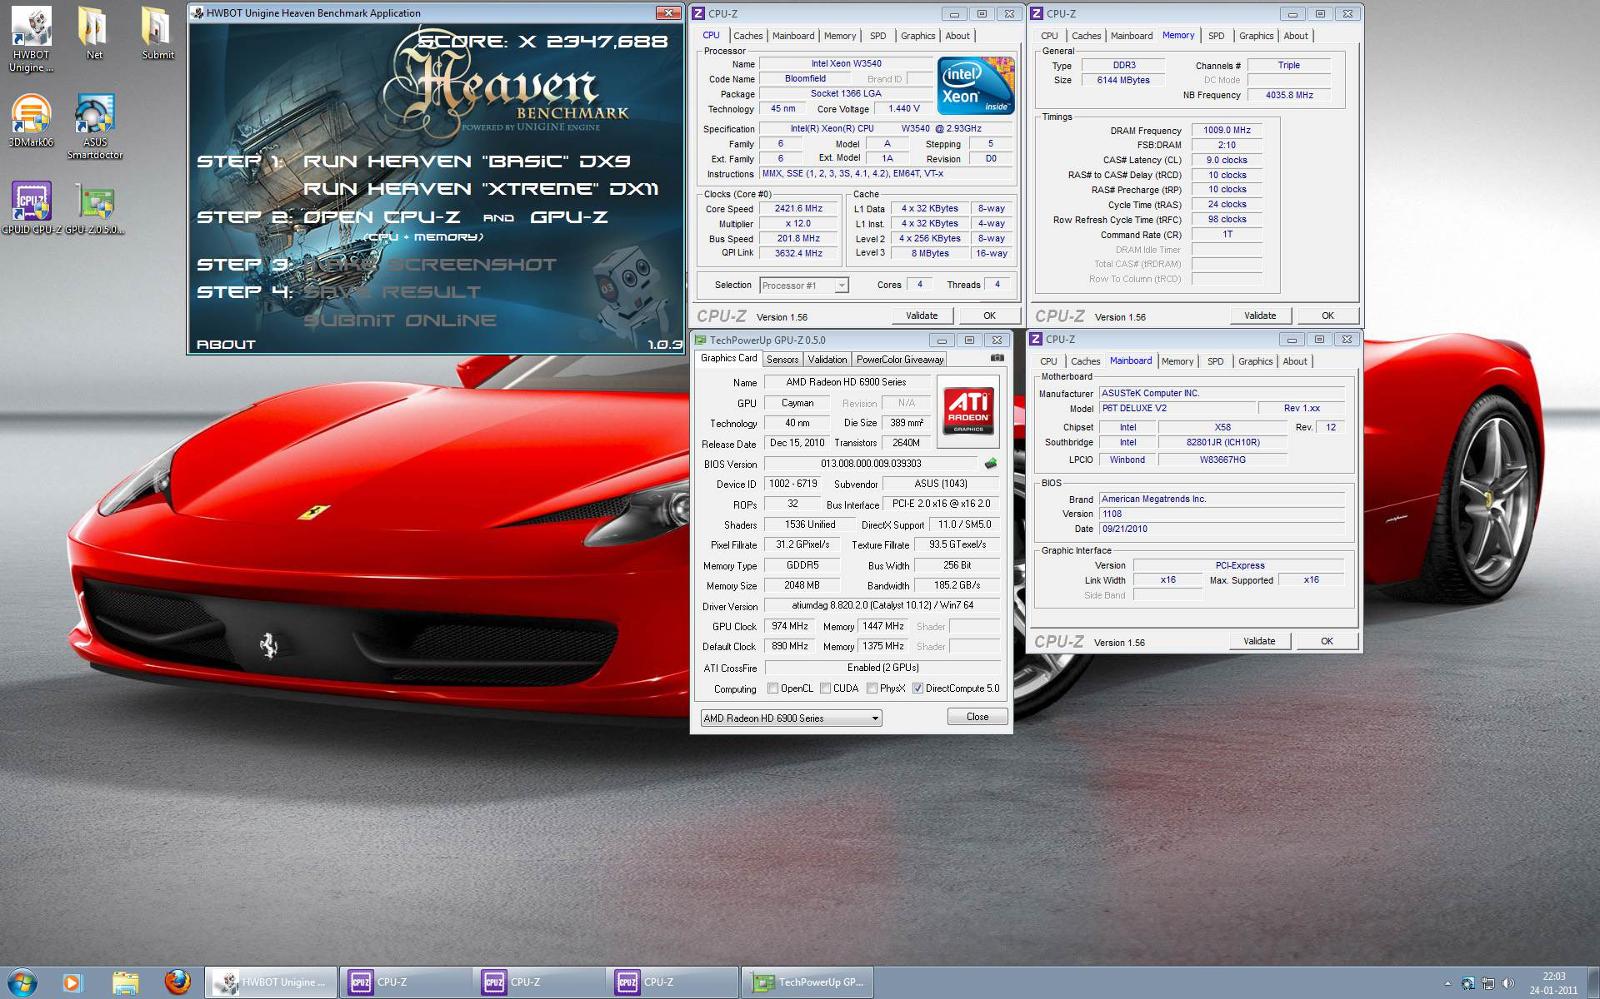
Task: Click Mainboard Model P6T DELUXE V2 field
Action: 1176,408
